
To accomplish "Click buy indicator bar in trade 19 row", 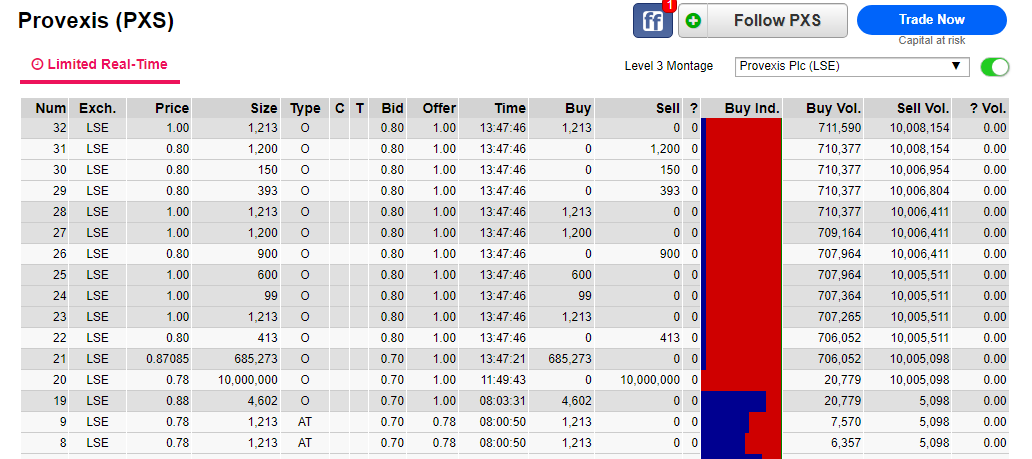I will click(741, 402).
